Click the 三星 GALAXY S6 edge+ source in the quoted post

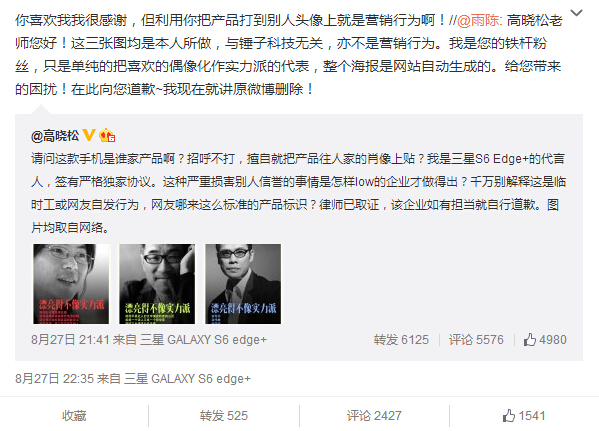coord(203,340)
